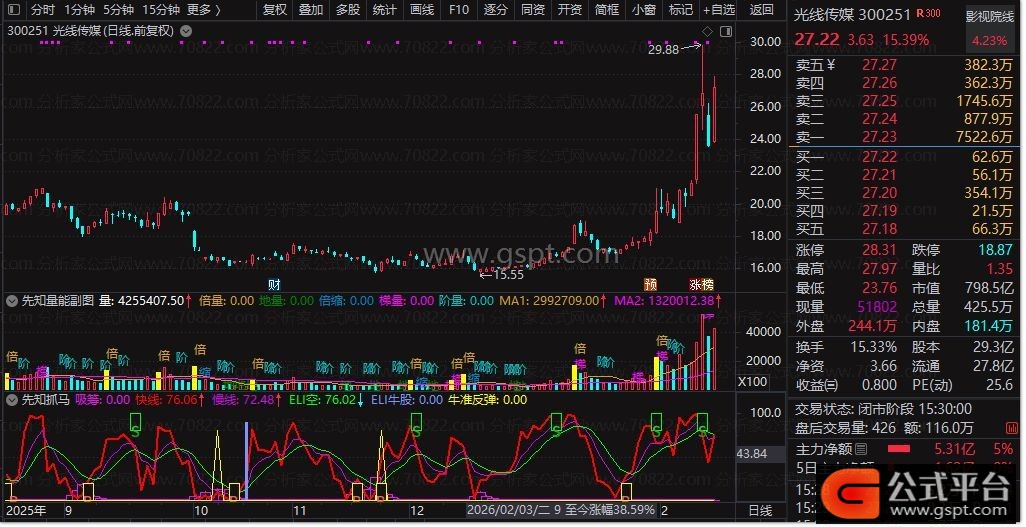Add stock with +自选 button
This screenshot has height=527, width=1026.
pyautogui.click(x=718, y=10)
